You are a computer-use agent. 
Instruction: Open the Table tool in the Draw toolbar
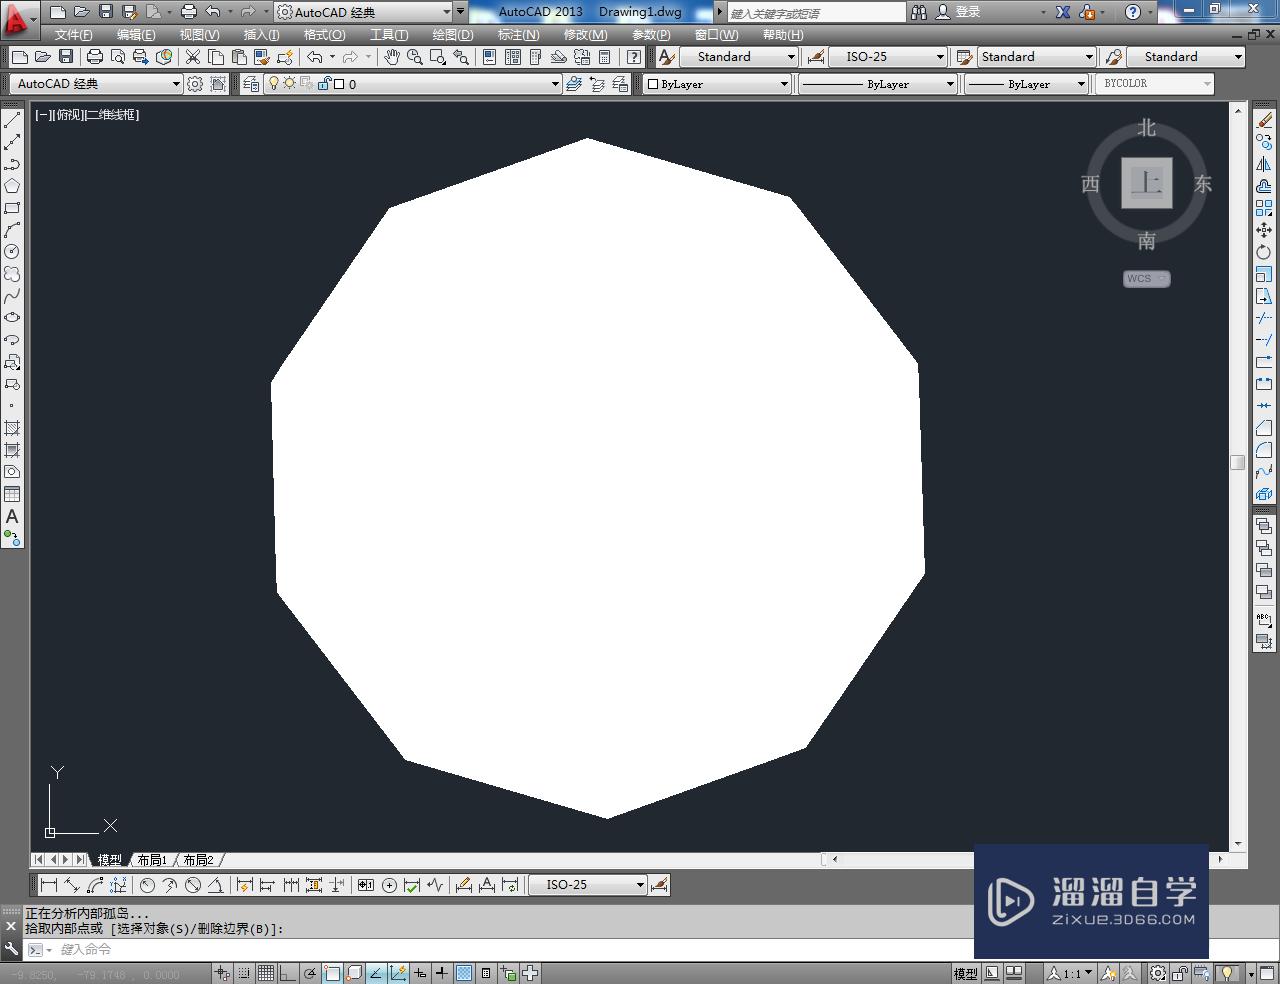(x=12, y=494)
